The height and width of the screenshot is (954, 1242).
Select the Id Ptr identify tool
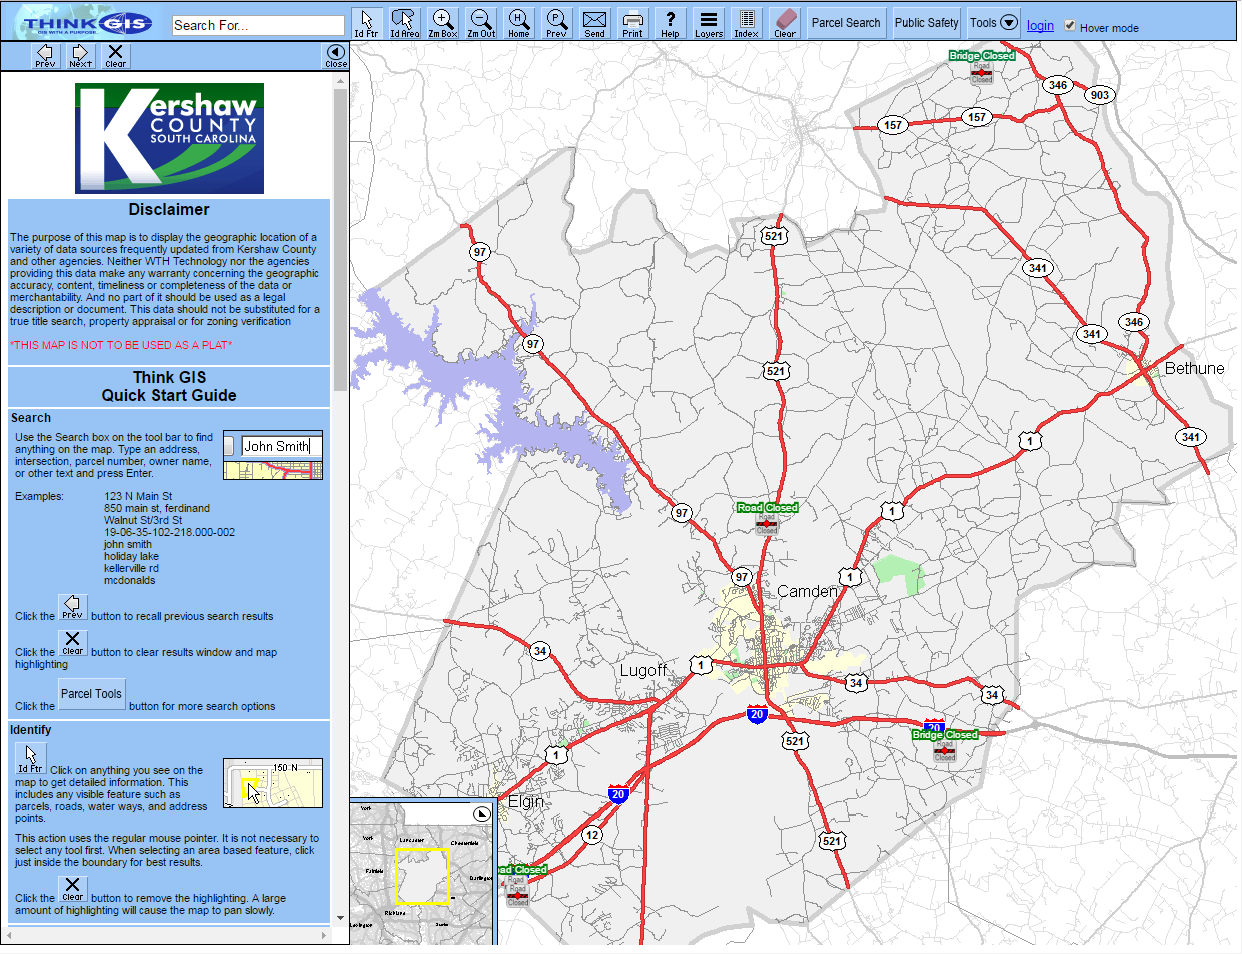367,22
